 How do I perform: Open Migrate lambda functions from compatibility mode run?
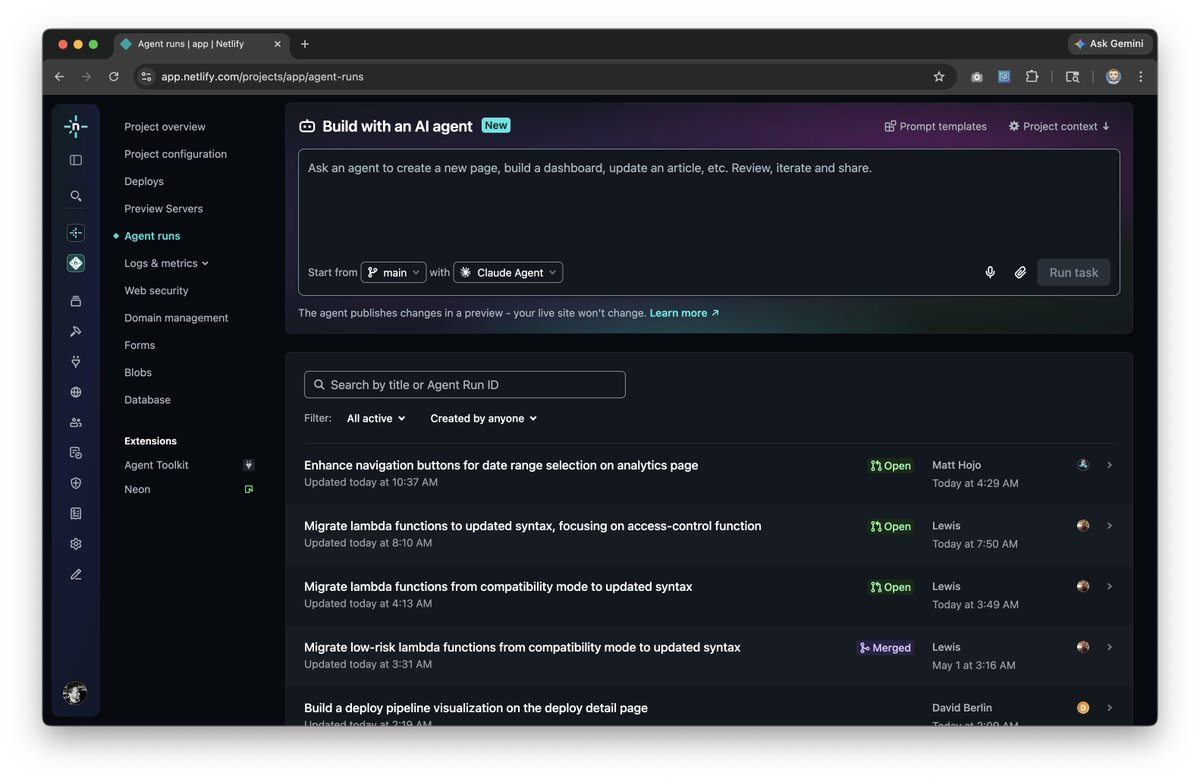[498, 586]
